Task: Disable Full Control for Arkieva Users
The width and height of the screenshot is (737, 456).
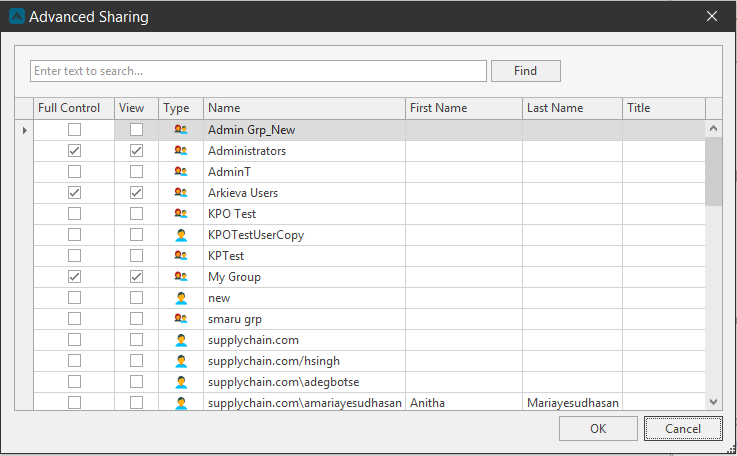Action: (74, 192)
